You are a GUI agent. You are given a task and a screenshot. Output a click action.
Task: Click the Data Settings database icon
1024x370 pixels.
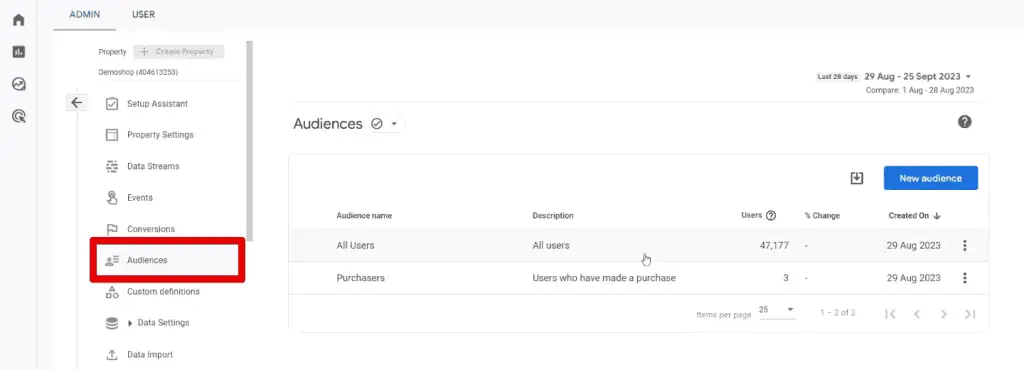(112, 323)
